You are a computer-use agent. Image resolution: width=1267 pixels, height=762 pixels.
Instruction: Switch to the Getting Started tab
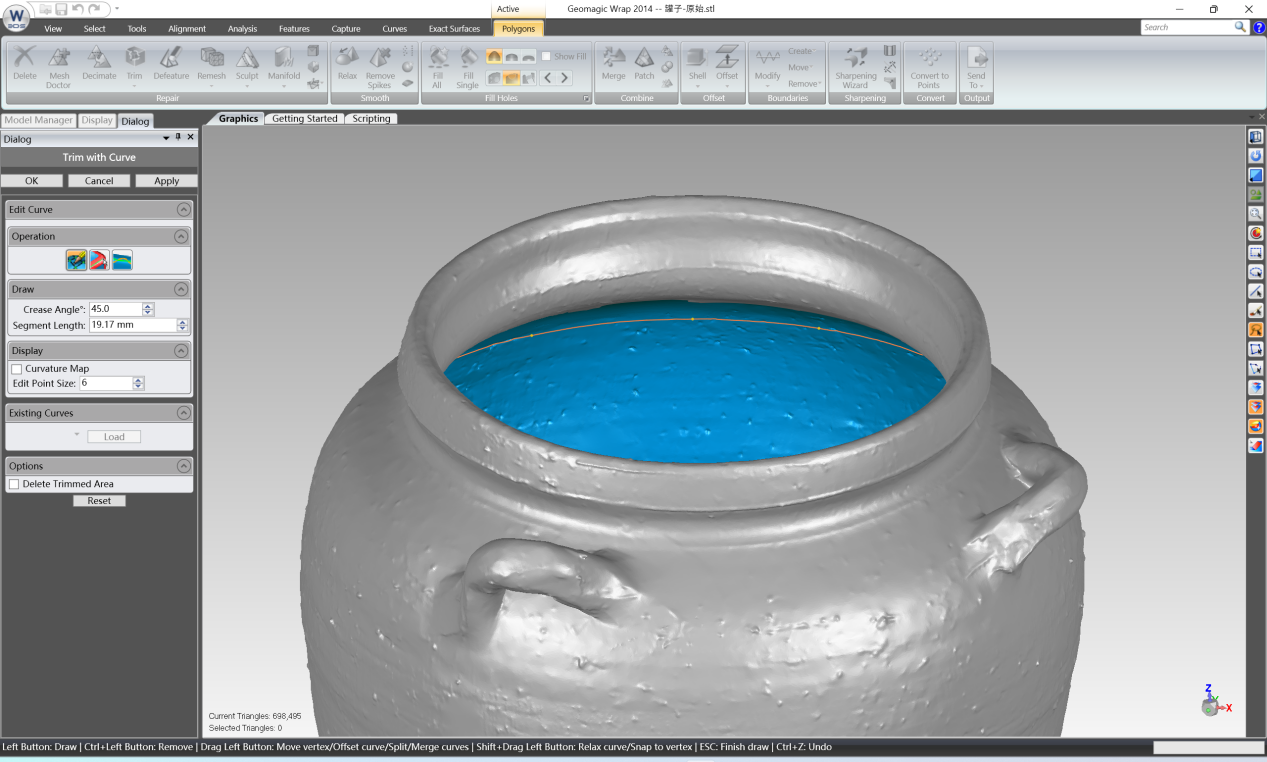point(304,118)
